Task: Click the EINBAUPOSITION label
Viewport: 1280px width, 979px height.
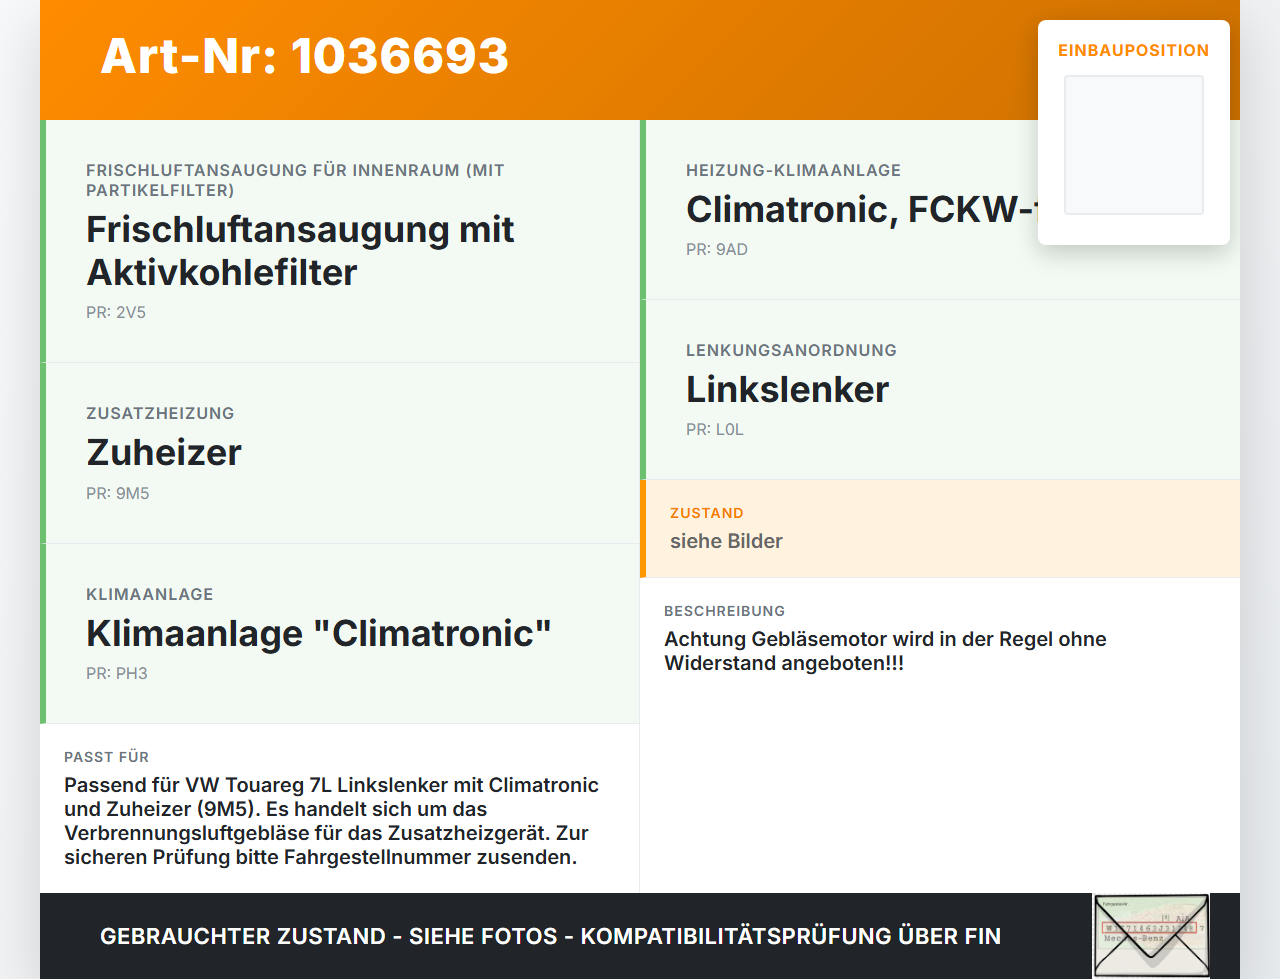Action: tap(1134, 50)
